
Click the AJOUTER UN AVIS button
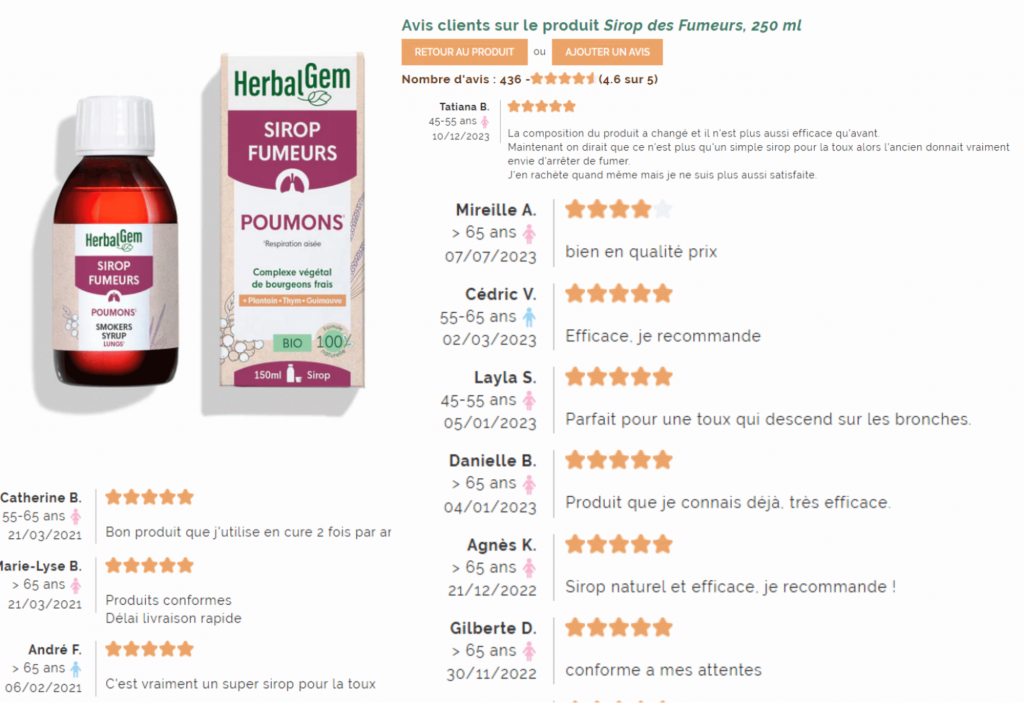coord(607,52)
